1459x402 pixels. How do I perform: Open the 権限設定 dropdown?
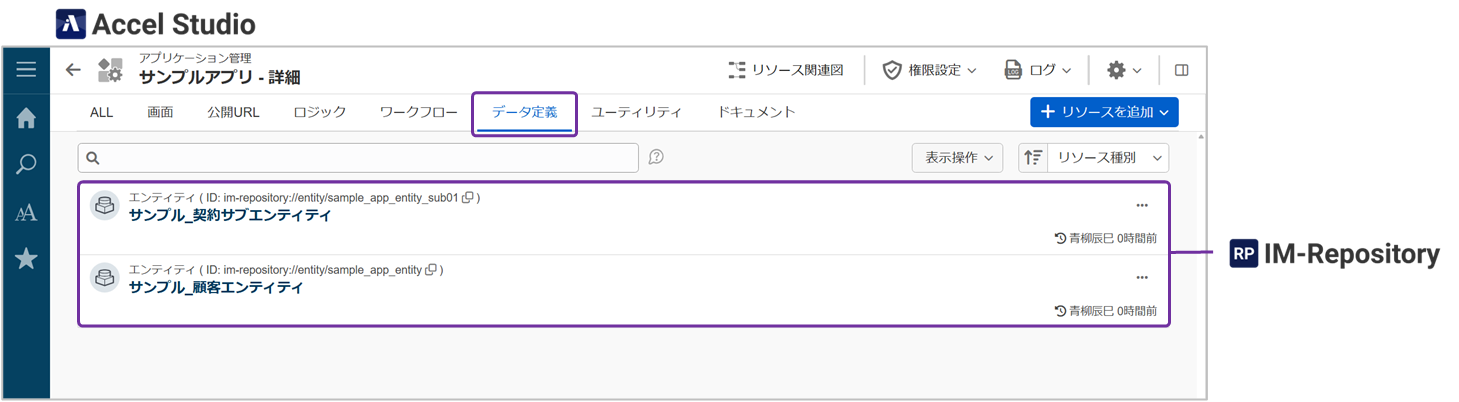[x=929, y=70]
